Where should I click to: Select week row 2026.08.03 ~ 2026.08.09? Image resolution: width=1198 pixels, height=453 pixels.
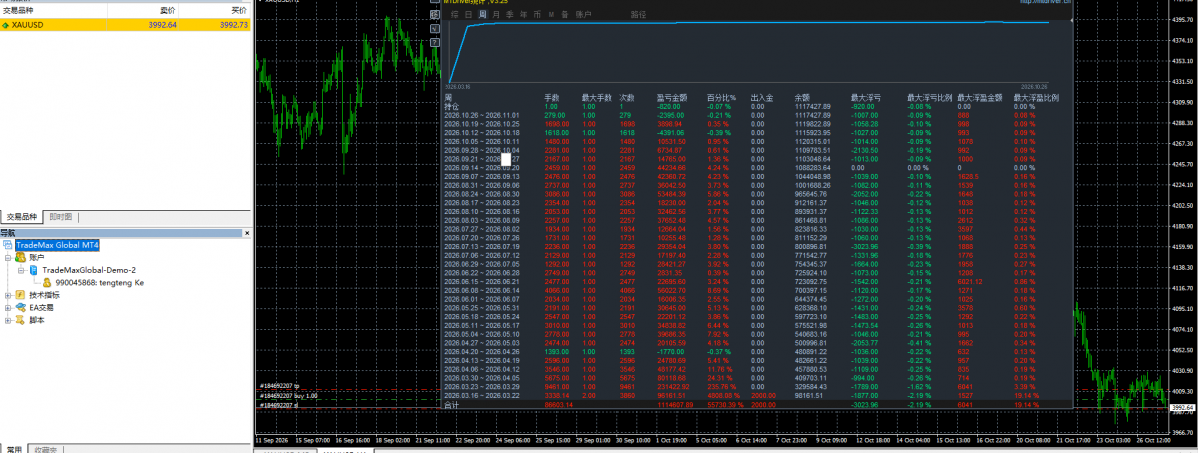tap(757, 221)
